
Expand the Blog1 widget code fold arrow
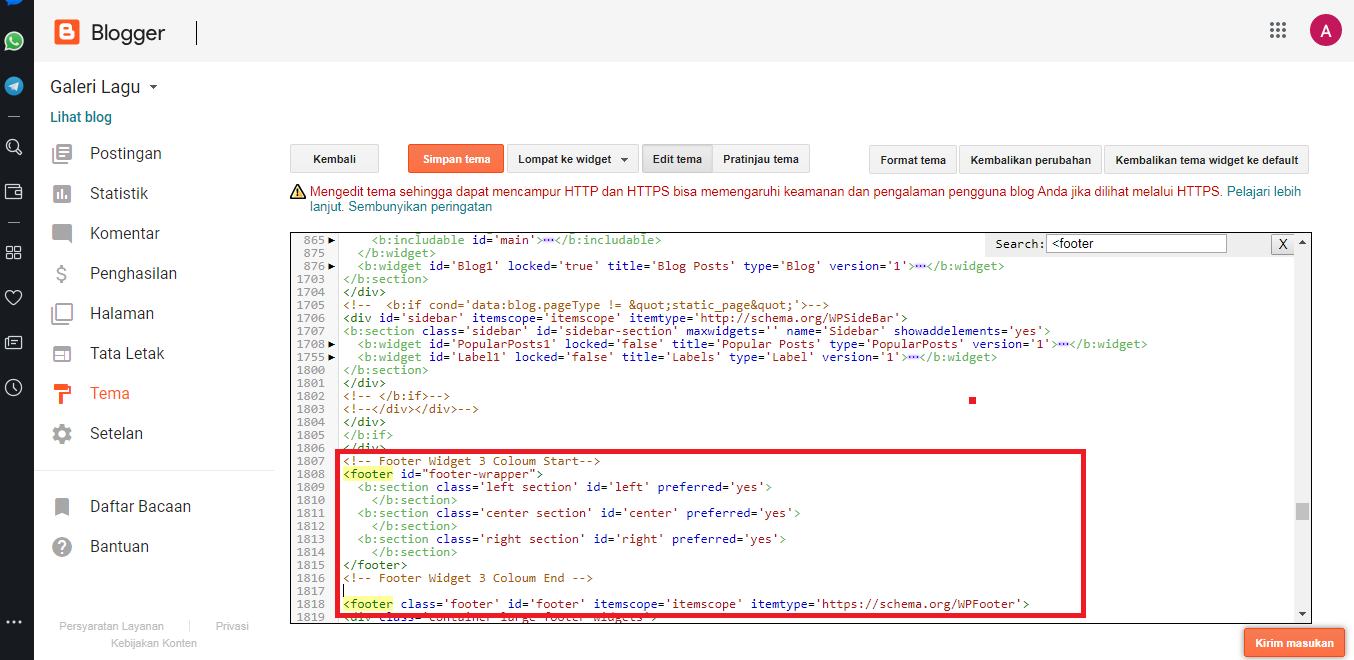point(332,267)
